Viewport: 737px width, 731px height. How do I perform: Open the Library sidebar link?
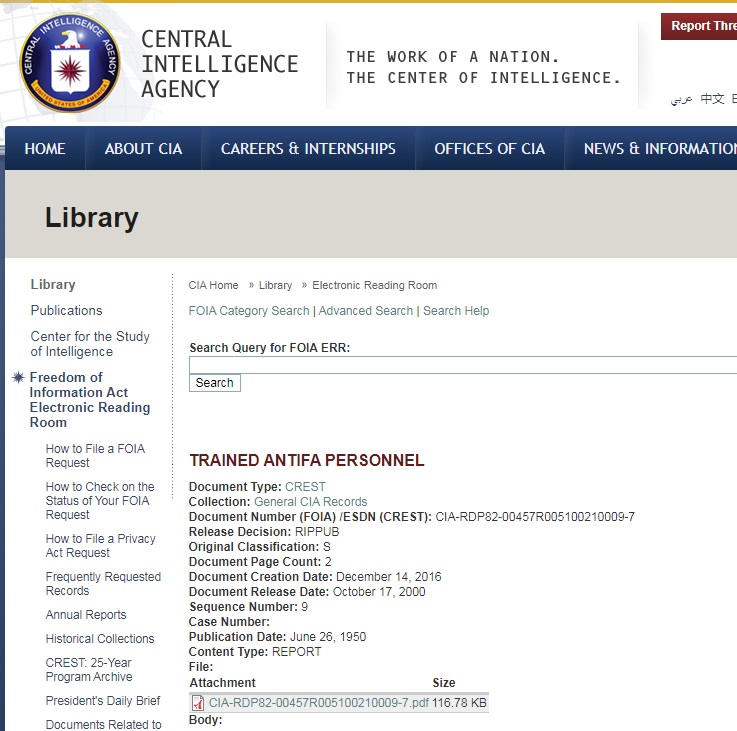point(53,284)
